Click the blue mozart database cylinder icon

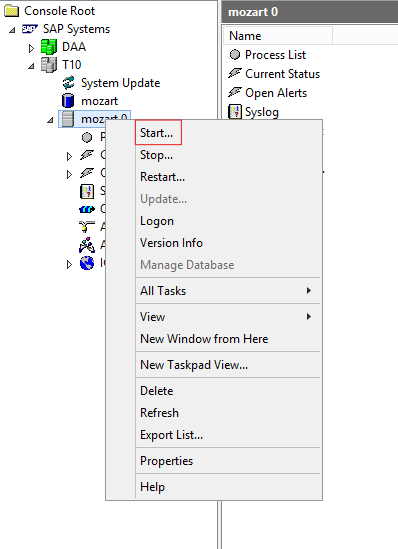pos(68,101)
